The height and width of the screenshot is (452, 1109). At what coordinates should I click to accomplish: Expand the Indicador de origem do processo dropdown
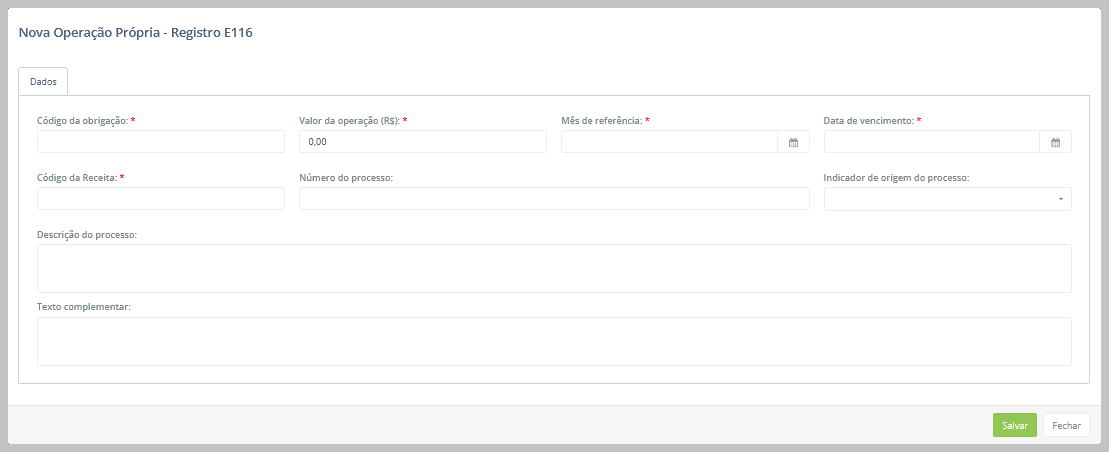click(x=947, y=199)
